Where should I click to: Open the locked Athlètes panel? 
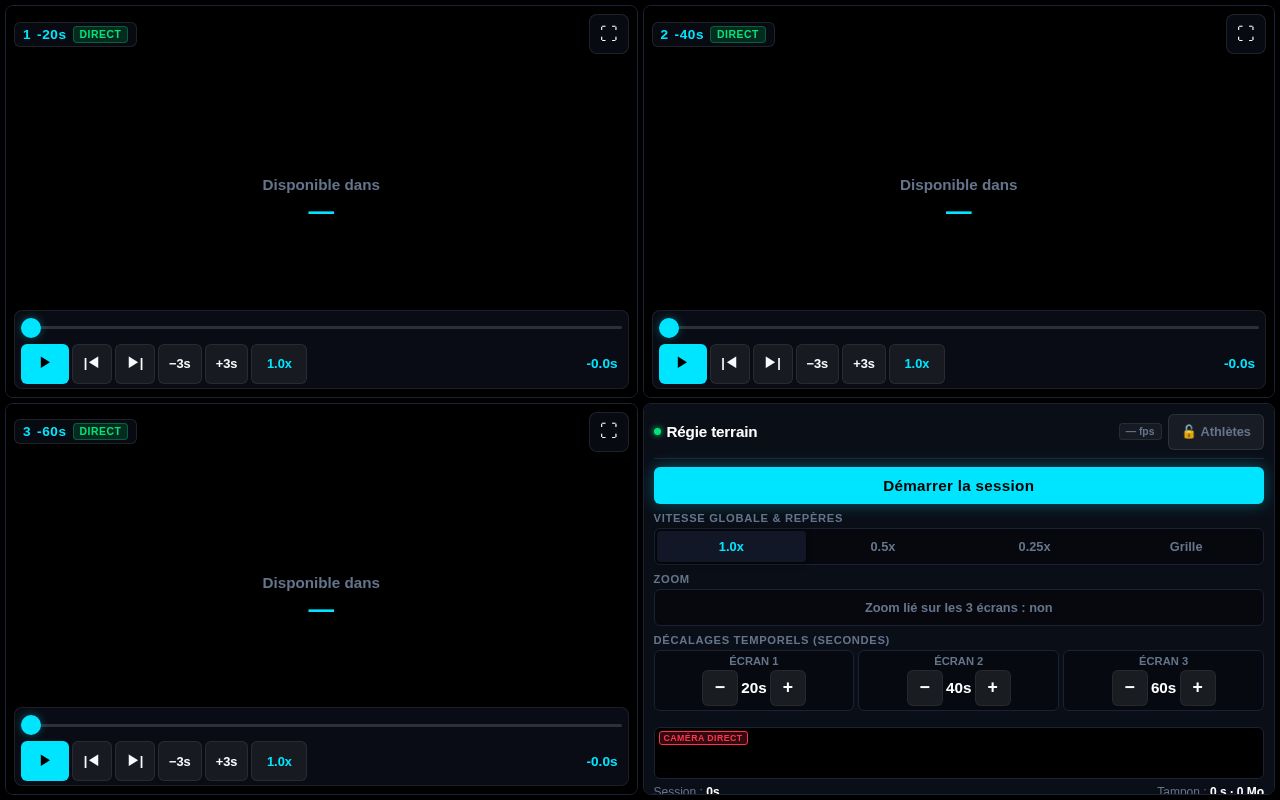pos(1216,432)
